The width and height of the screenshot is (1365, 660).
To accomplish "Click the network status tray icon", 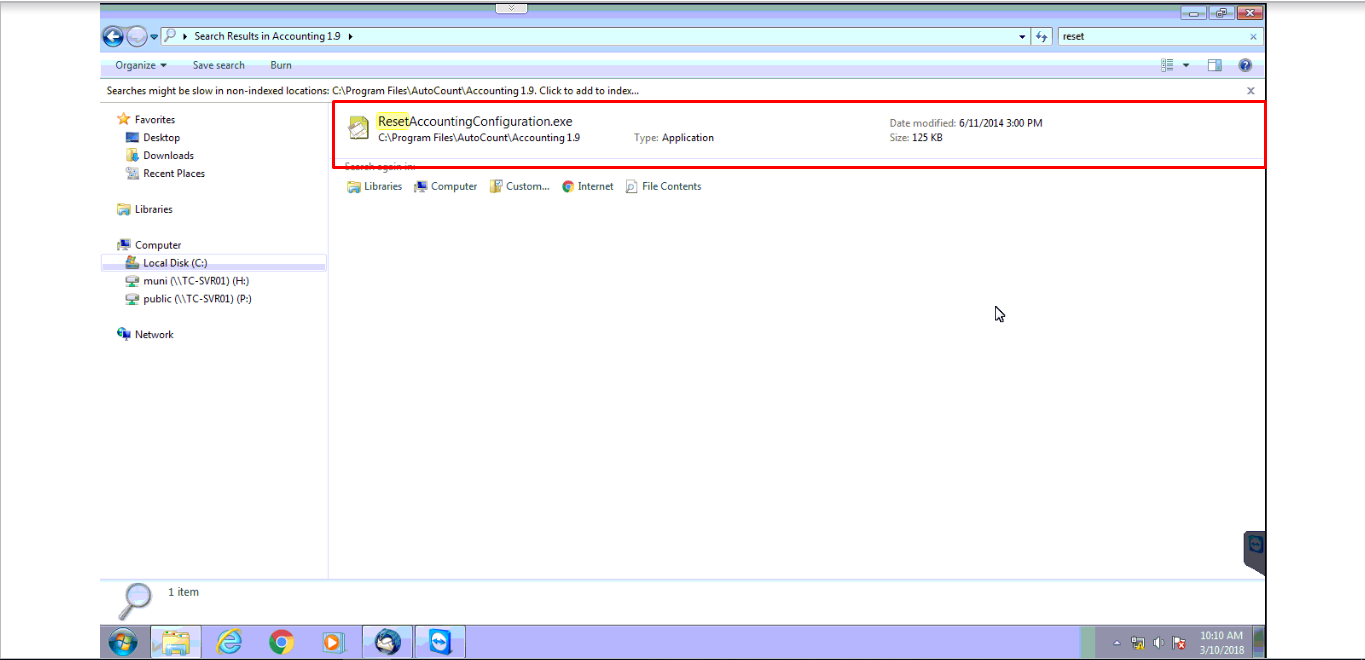I will (x=1138, y=643).
